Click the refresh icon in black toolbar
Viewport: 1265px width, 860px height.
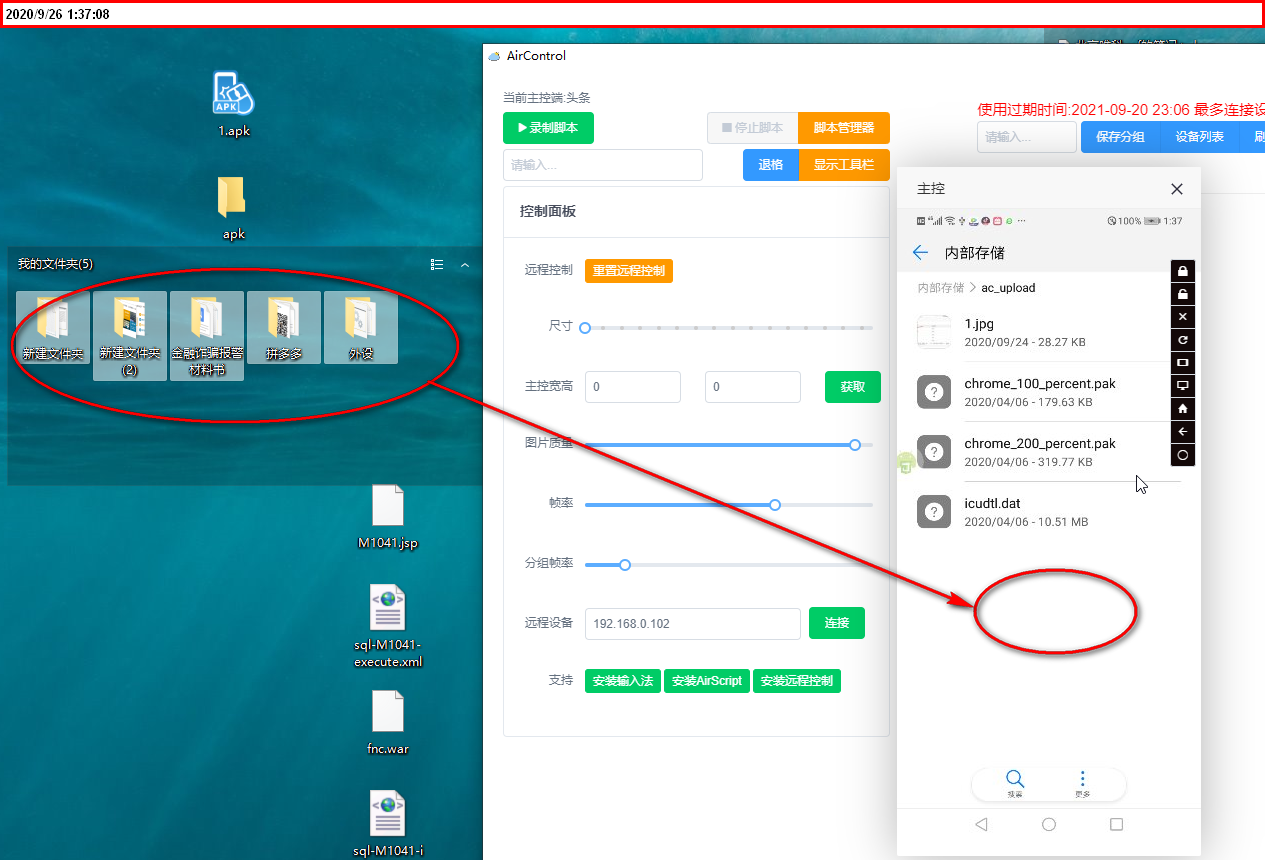(1183, 340)
